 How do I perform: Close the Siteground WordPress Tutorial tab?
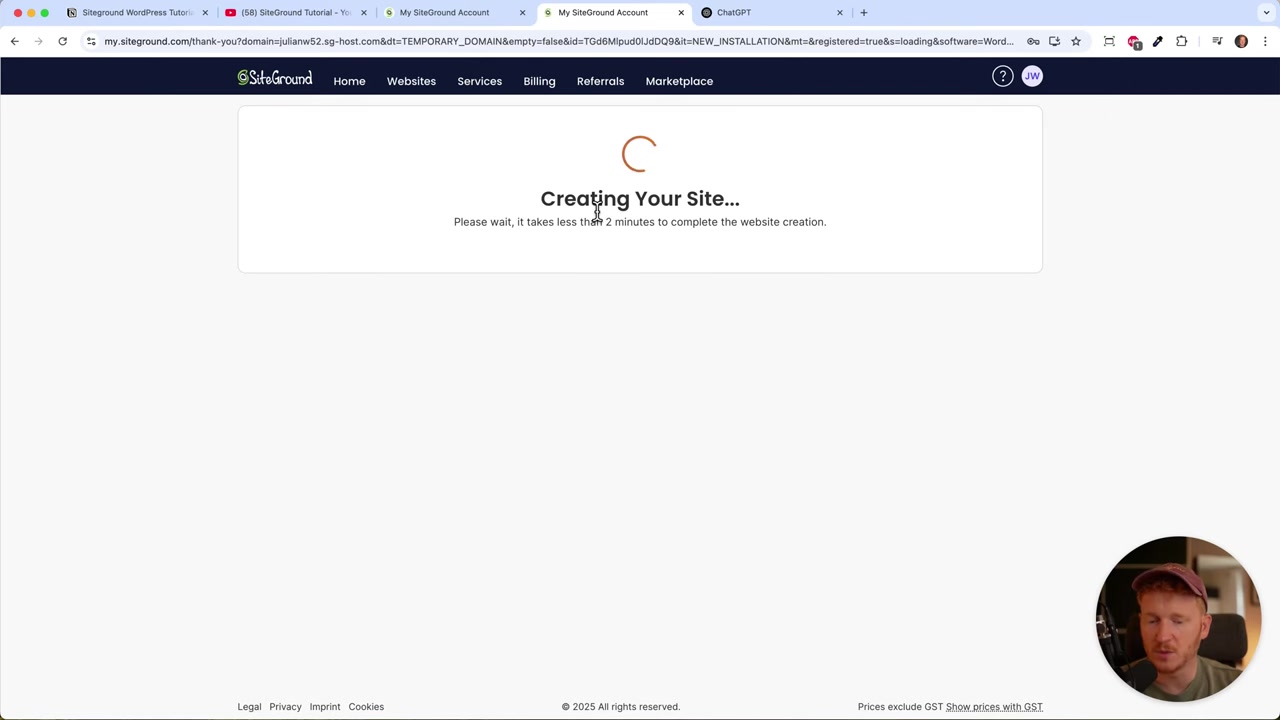click(x=205, y=12)
